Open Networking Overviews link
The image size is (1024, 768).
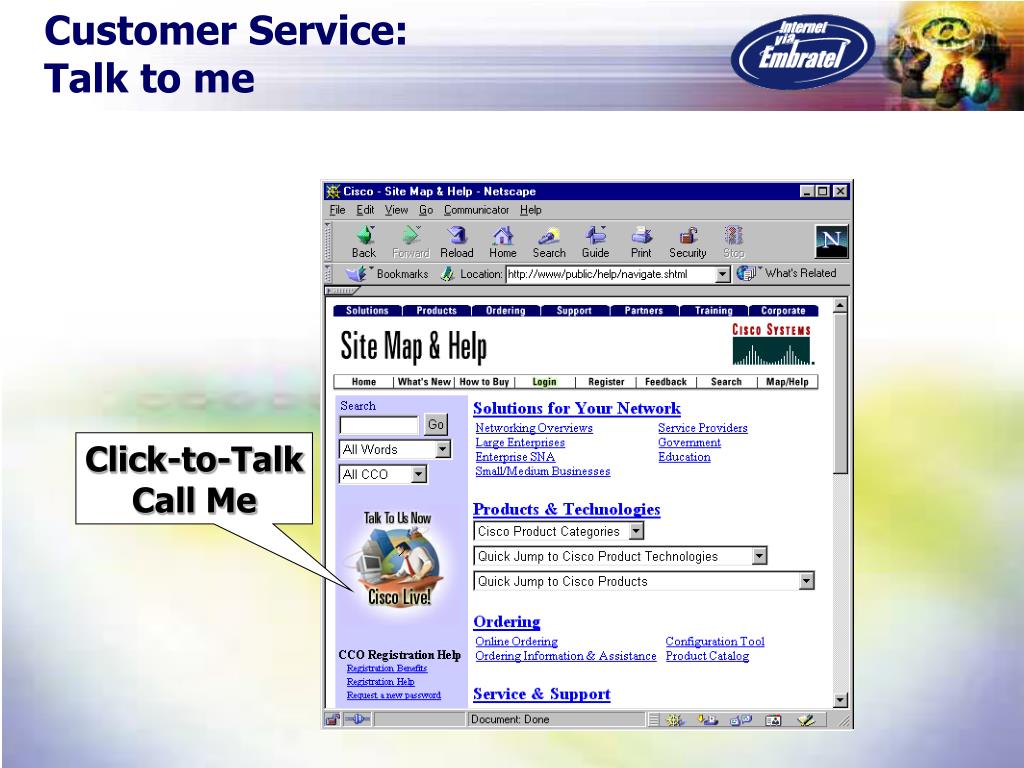point(534,428)
